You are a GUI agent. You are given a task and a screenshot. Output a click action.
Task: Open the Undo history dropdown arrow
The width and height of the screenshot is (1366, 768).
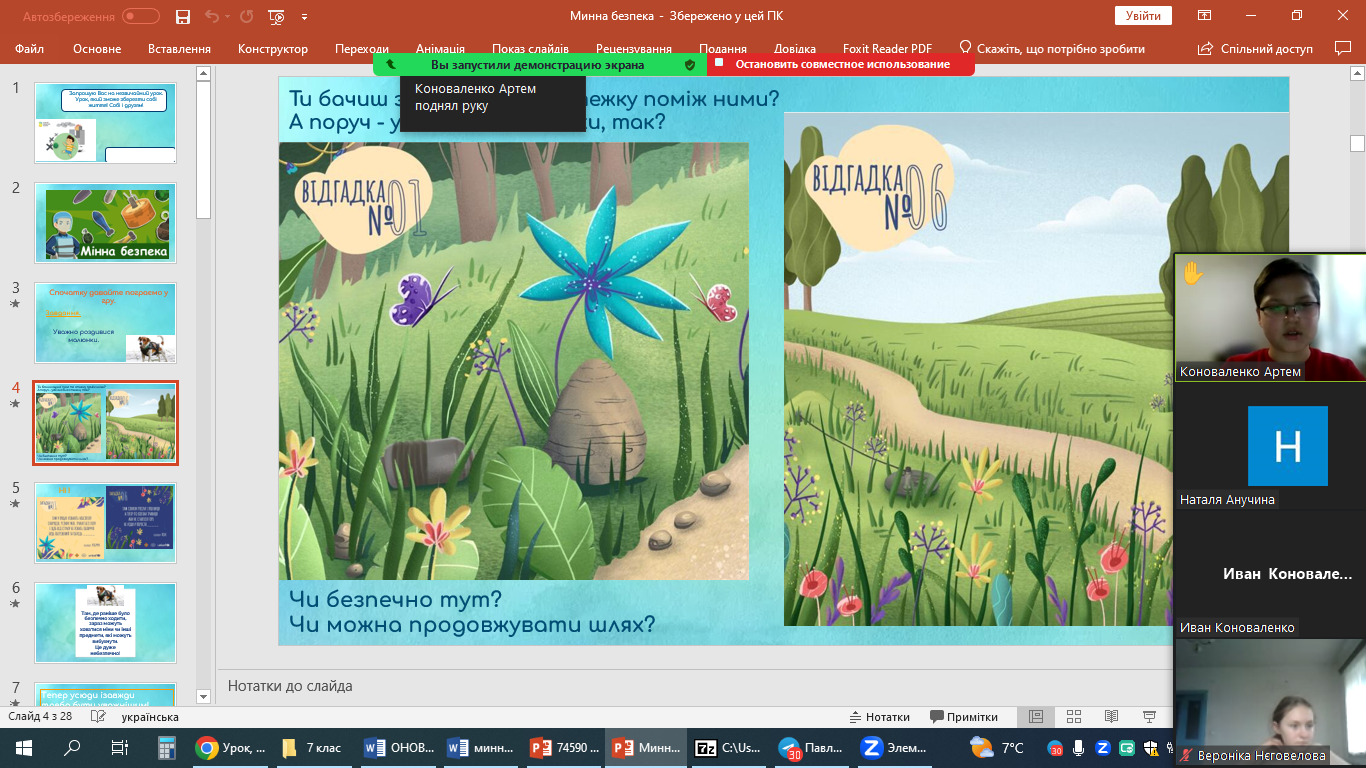point(226,16)
